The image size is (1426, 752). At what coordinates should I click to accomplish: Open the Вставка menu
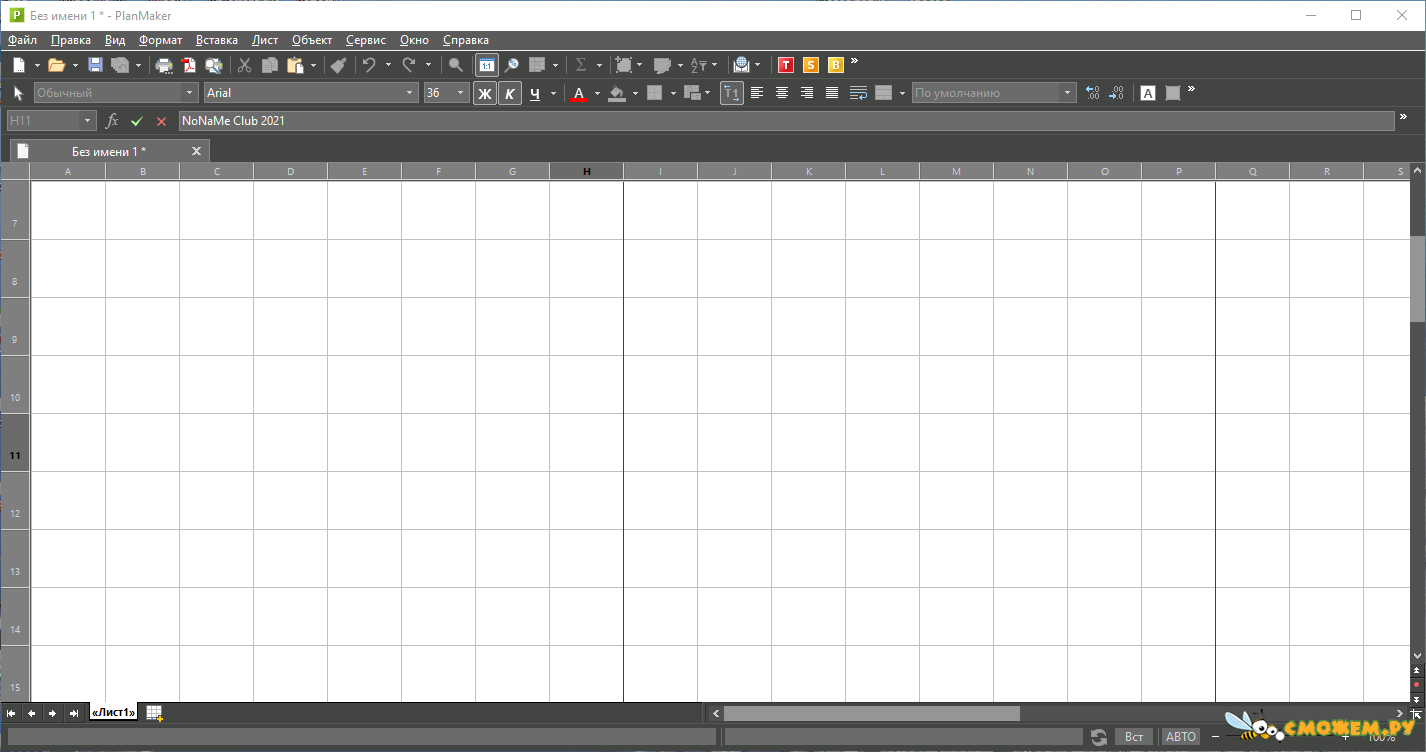click(x=216, y=40)
